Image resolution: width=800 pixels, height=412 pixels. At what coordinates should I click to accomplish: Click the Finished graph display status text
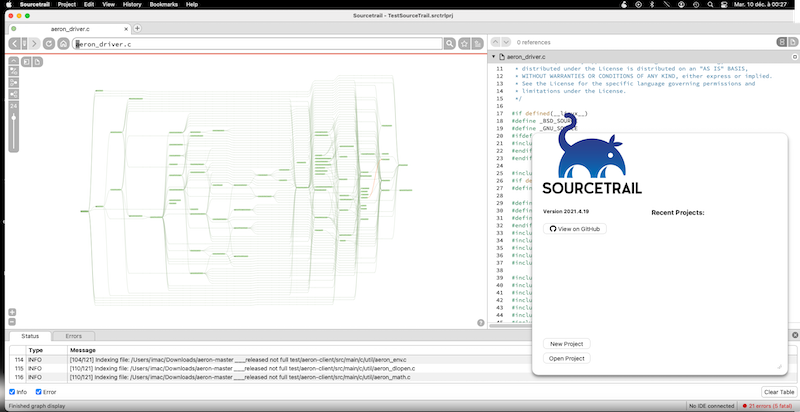click(x=37, y=406)
